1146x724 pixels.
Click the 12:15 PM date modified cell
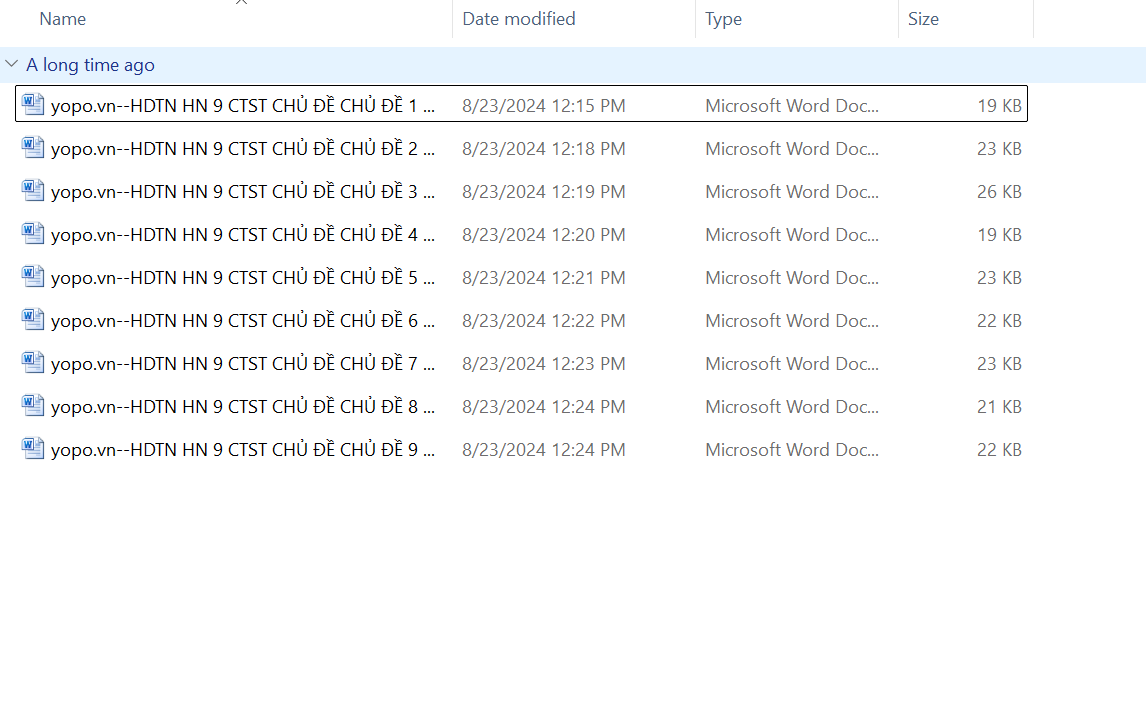pos(543,105)
